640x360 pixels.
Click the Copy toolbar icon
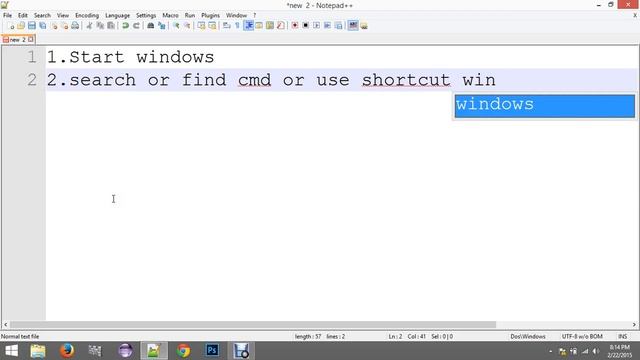[x=100, y=26]
